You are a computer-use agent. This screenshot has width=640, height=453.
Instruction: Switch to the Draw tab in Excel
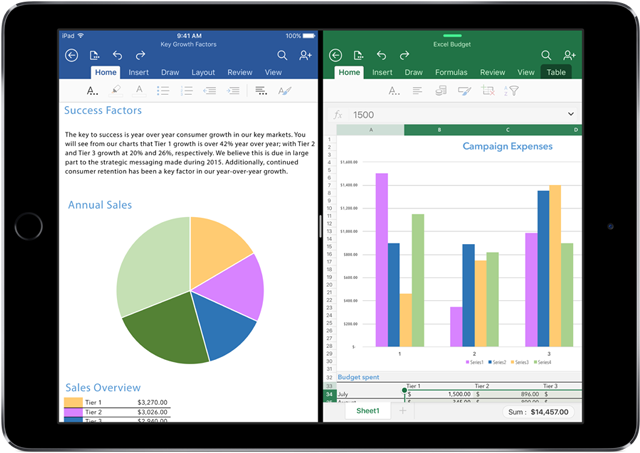click(x=413, y=72)
